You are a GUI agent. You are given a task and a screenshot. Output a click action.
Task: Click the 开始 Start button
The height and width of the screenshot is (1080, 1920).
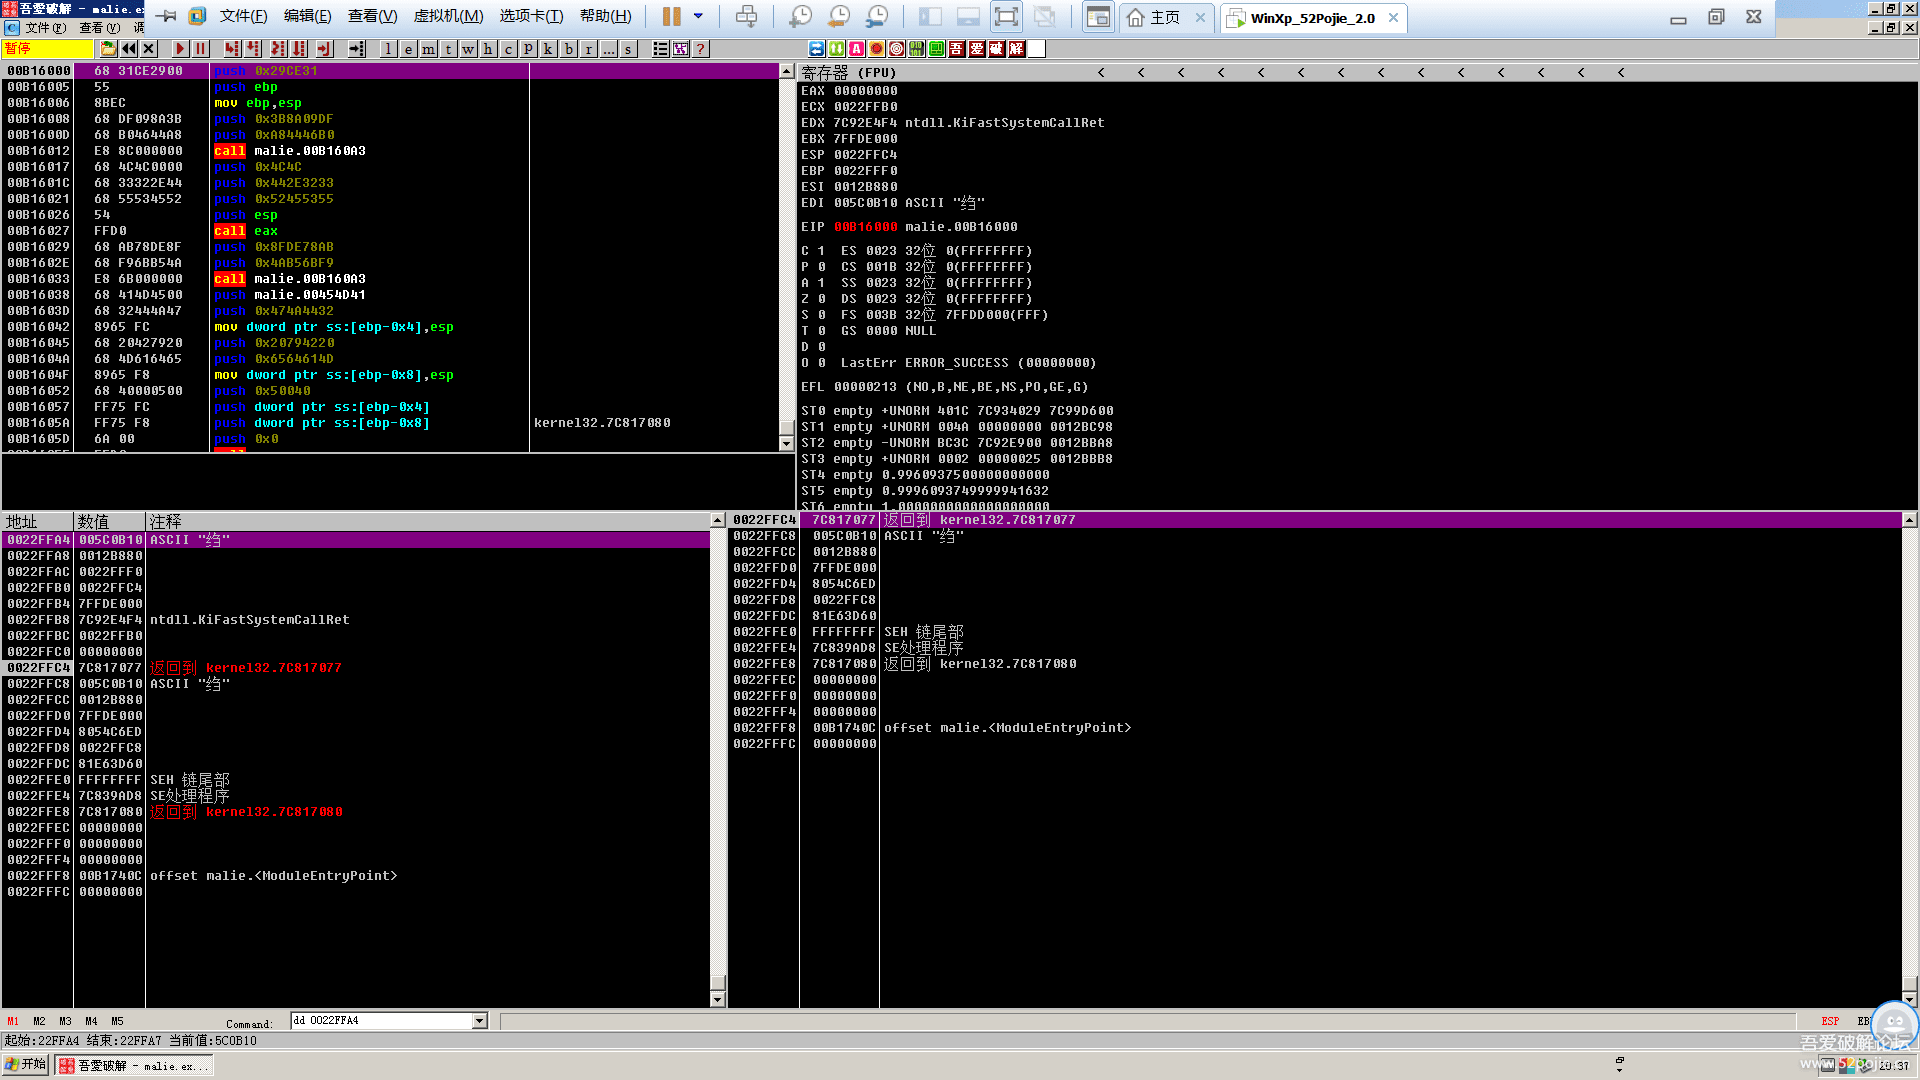(27, 1065)
